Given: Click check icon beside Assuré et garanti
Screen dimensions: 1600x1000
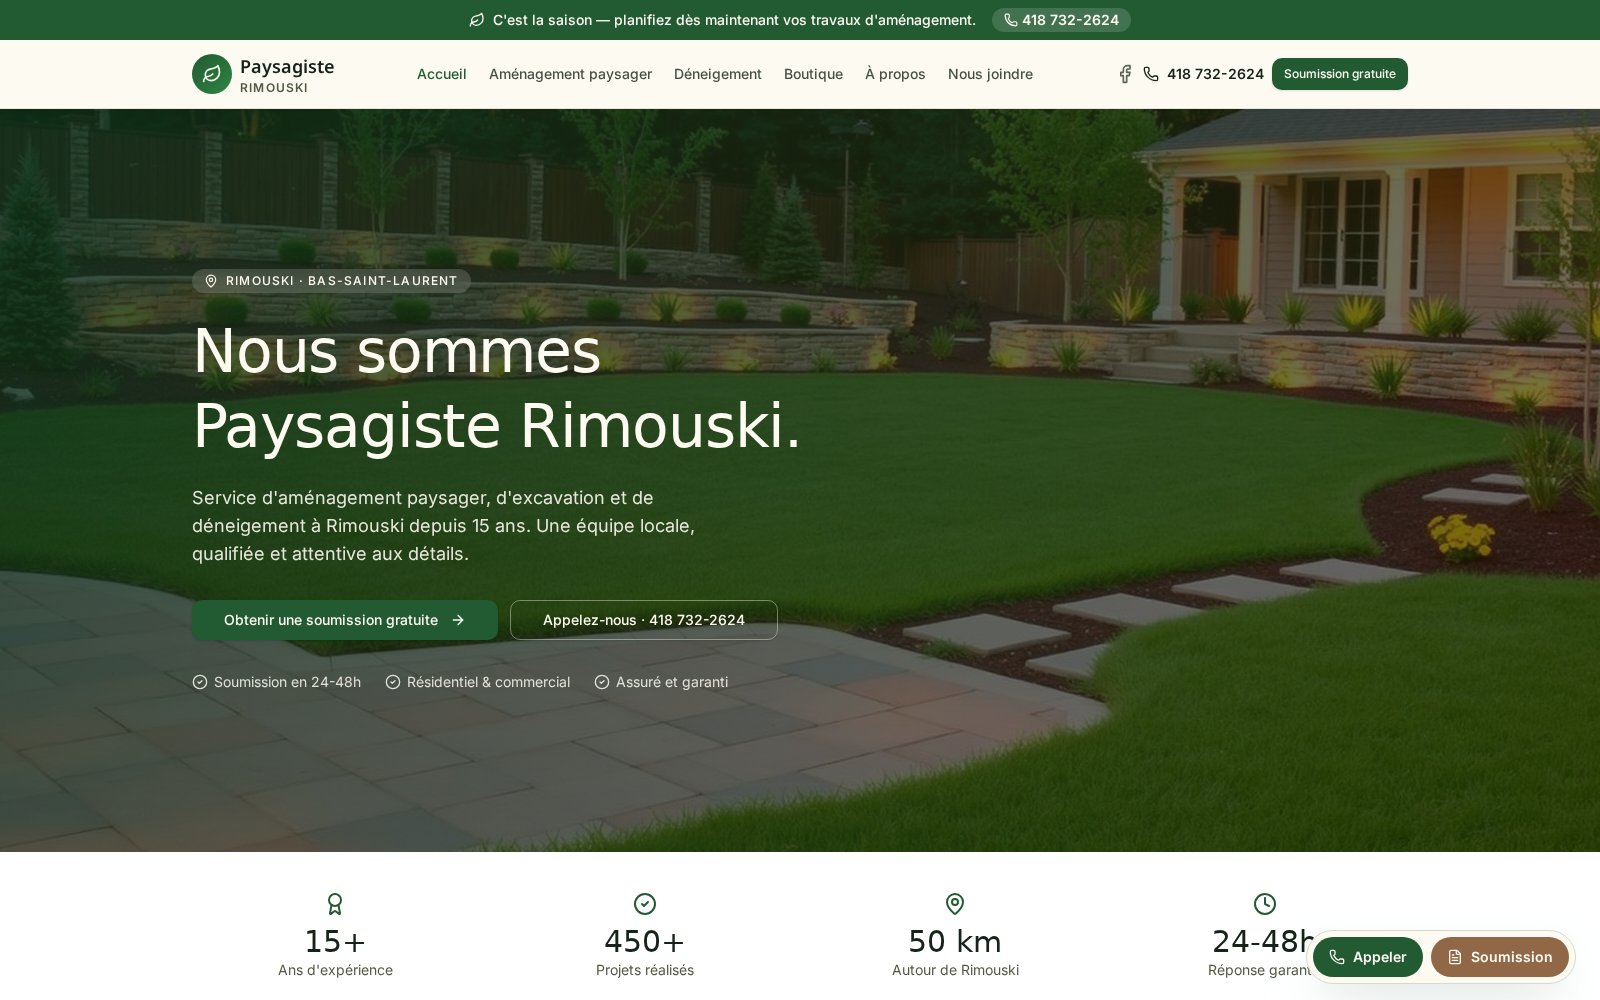Looking at the screenshot, I should [x=602, y=682].
